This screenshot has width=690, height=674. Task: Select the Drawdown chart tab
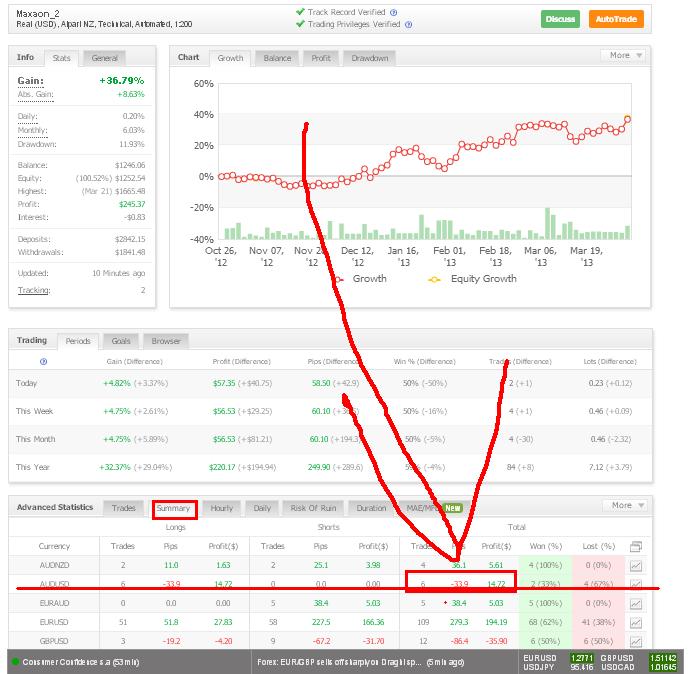point(370,58)
